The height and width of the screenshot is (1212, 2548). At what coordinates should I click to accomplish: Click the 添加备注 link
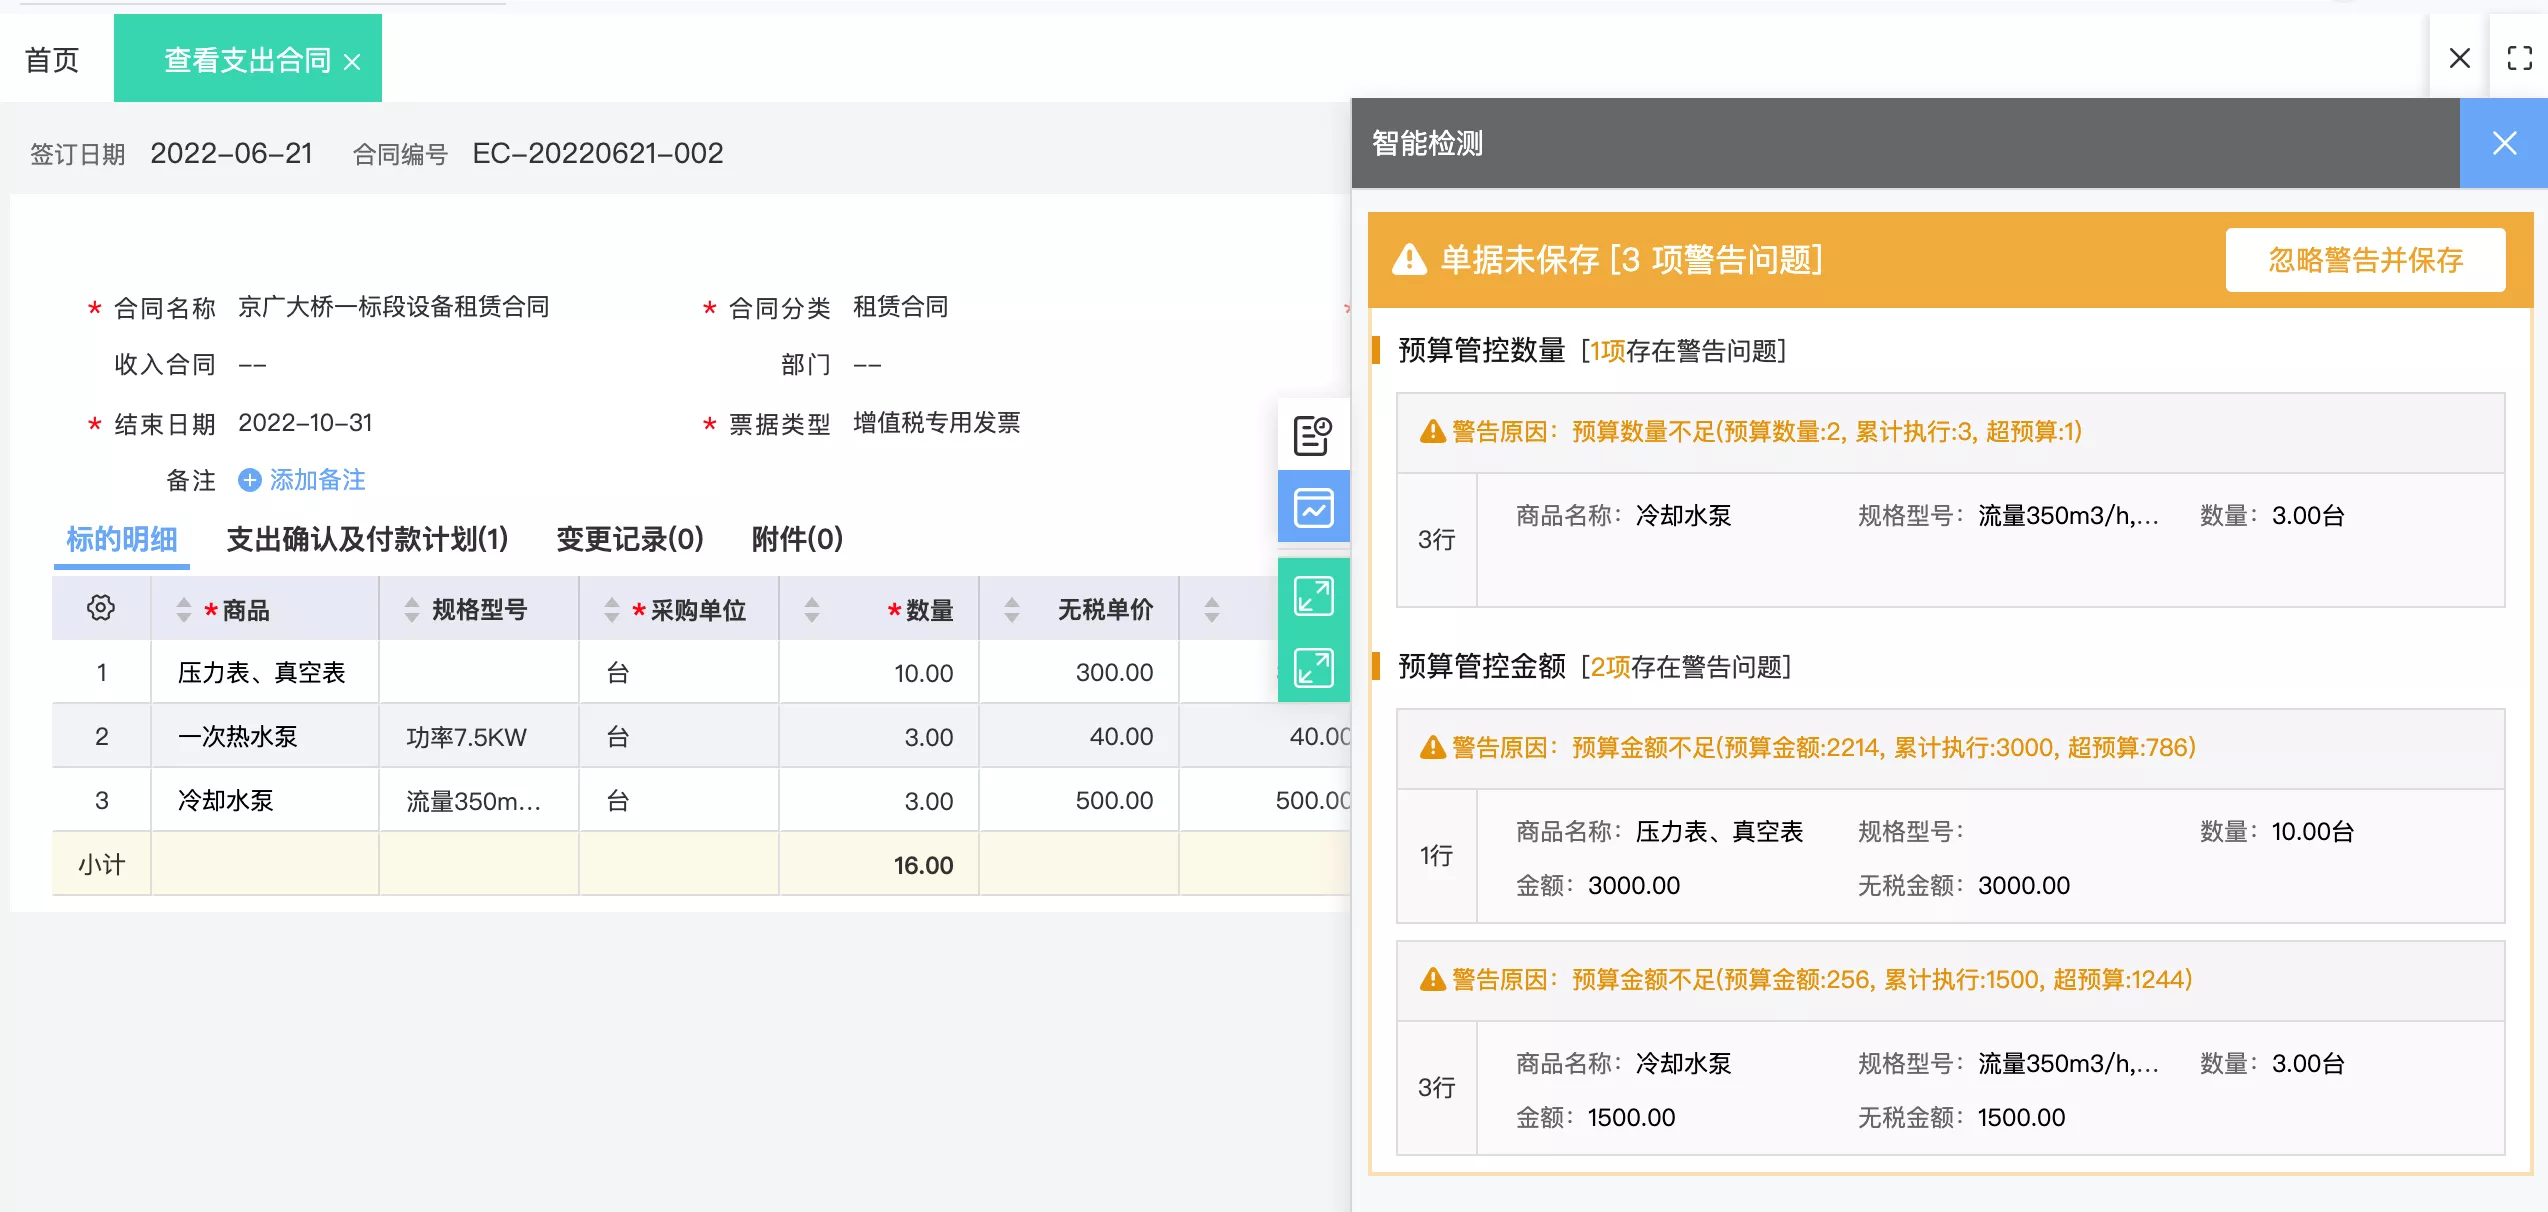[x=317, y=480]
